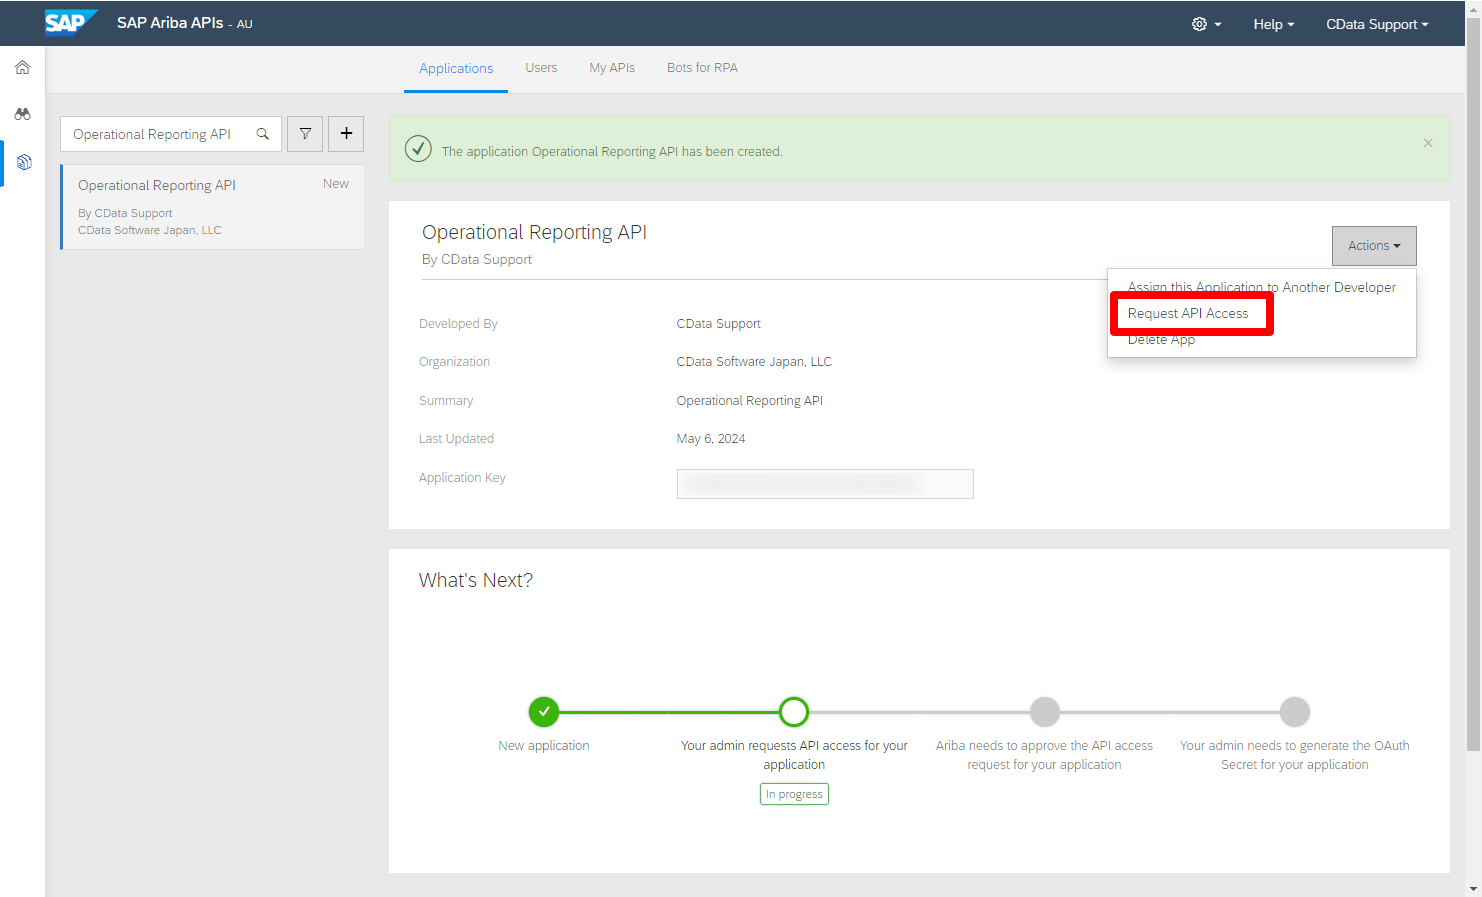Open the CData Support user menu
Viewport: 1482px width, 897px height.
1377,24
